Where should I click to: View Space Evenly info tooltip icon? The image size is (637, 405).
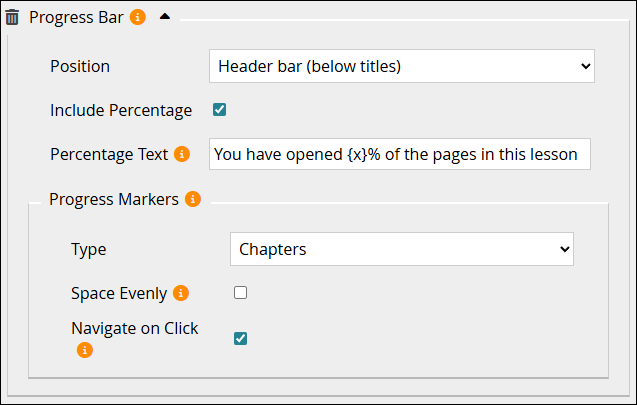(181, 293)
